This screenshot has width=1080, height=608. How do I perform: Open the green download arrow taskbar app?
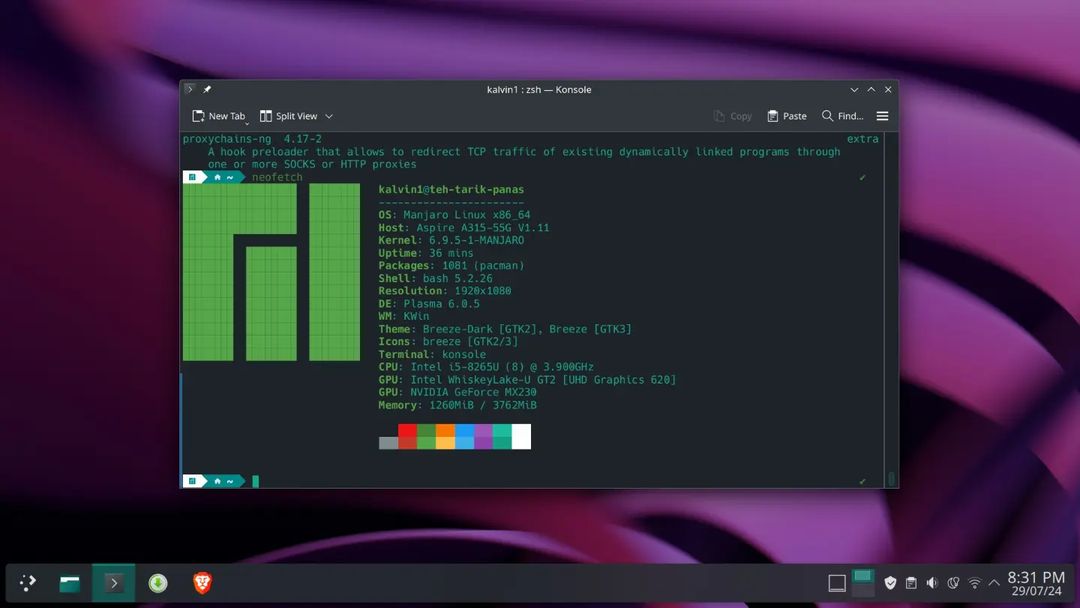[x=158, y=583]
